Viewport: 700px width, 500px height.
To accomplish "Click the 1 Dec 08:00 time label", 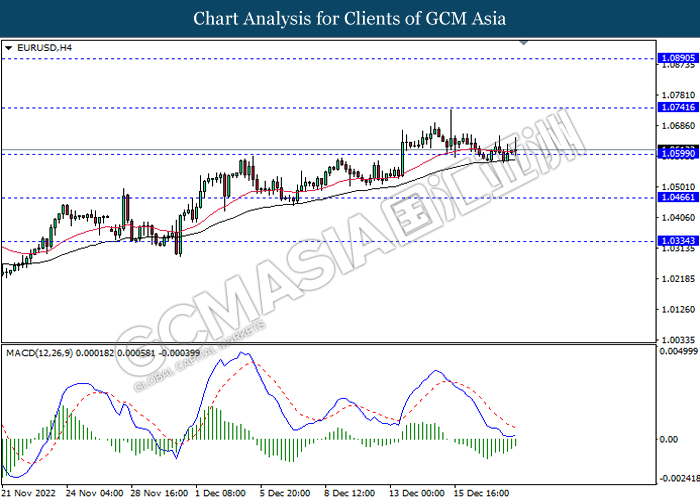I will point(221,493).
